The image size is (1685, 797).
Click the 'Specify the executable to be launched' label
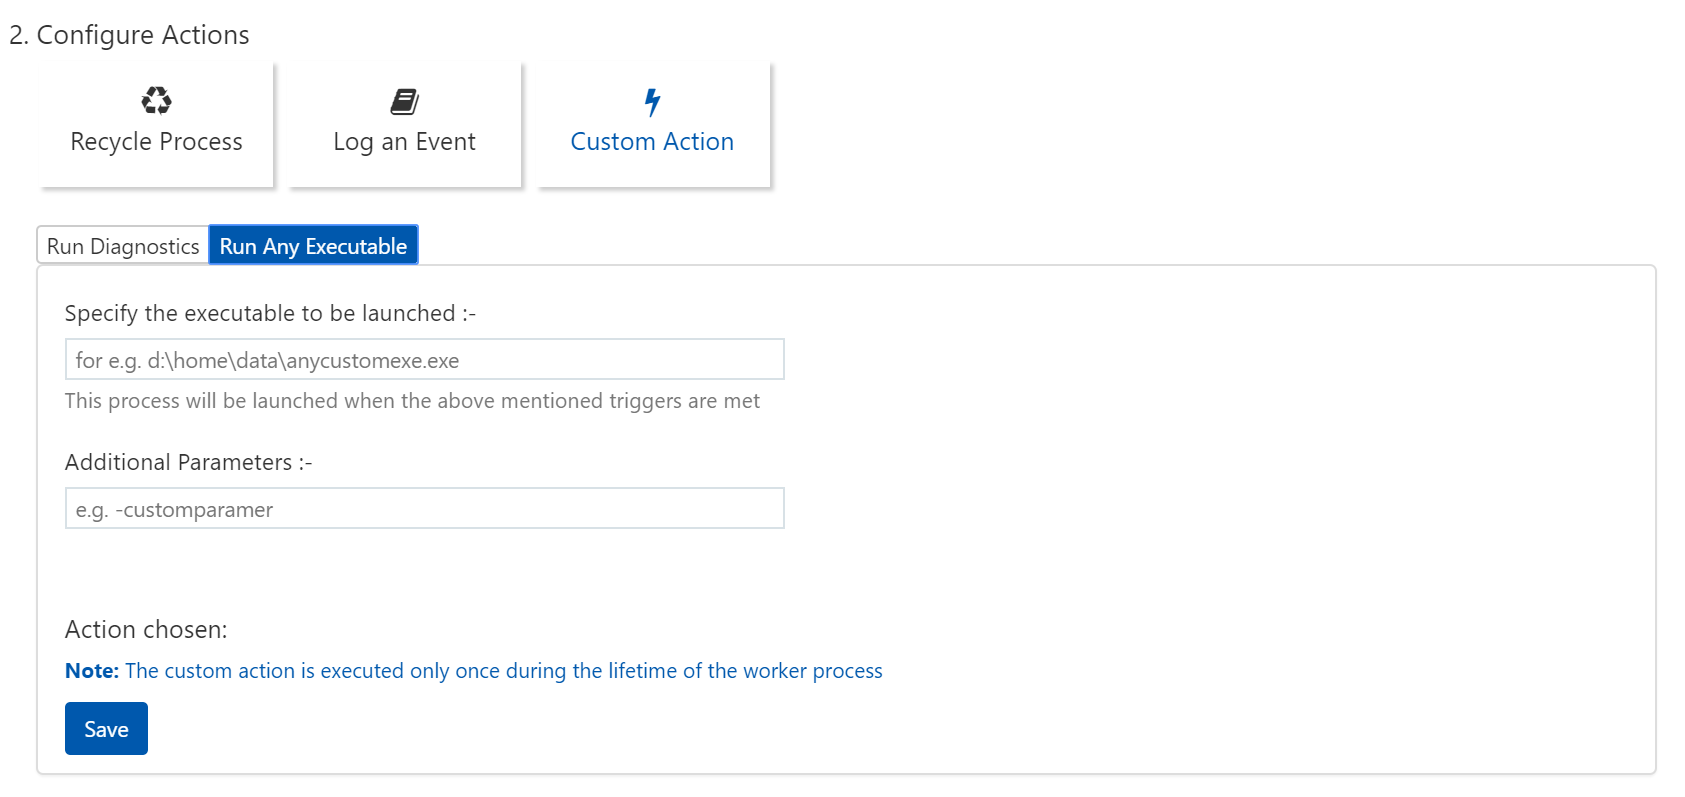(270, 314)
